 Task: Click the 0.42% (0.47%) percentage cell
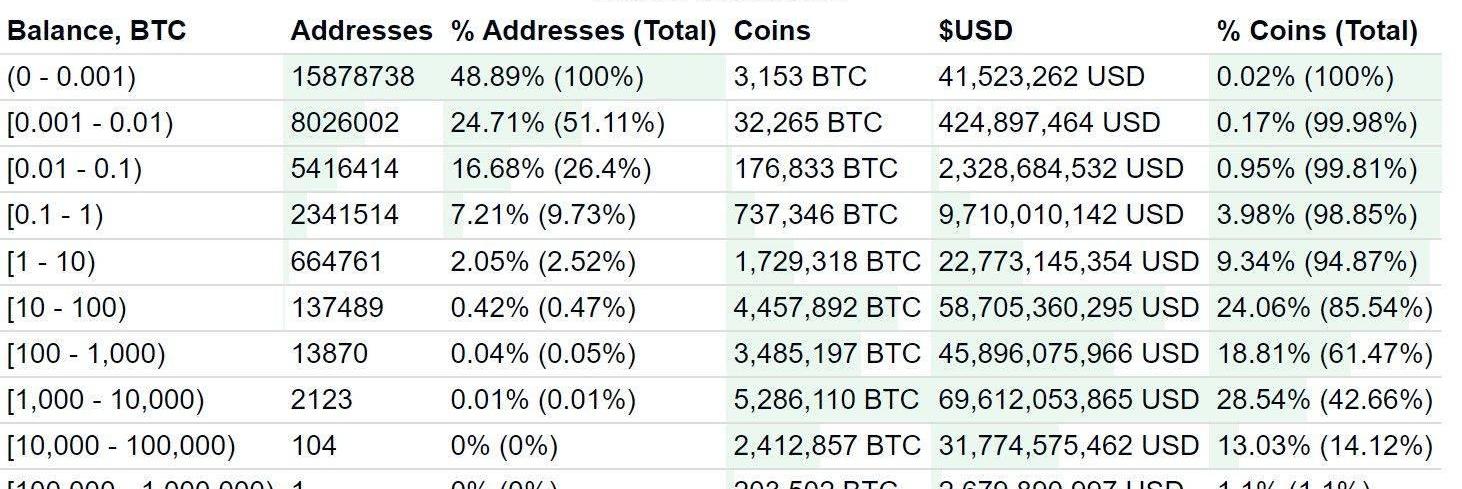(543, 308)
